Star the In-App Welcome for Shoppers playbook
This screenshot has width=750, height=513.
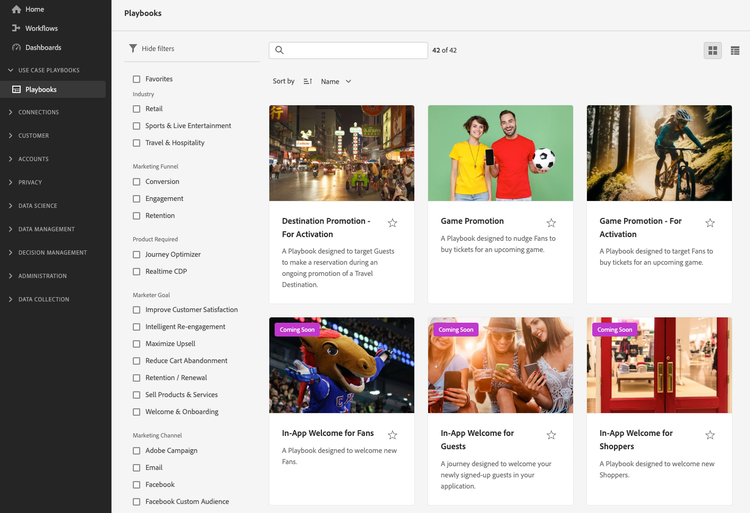coord(710,435)
